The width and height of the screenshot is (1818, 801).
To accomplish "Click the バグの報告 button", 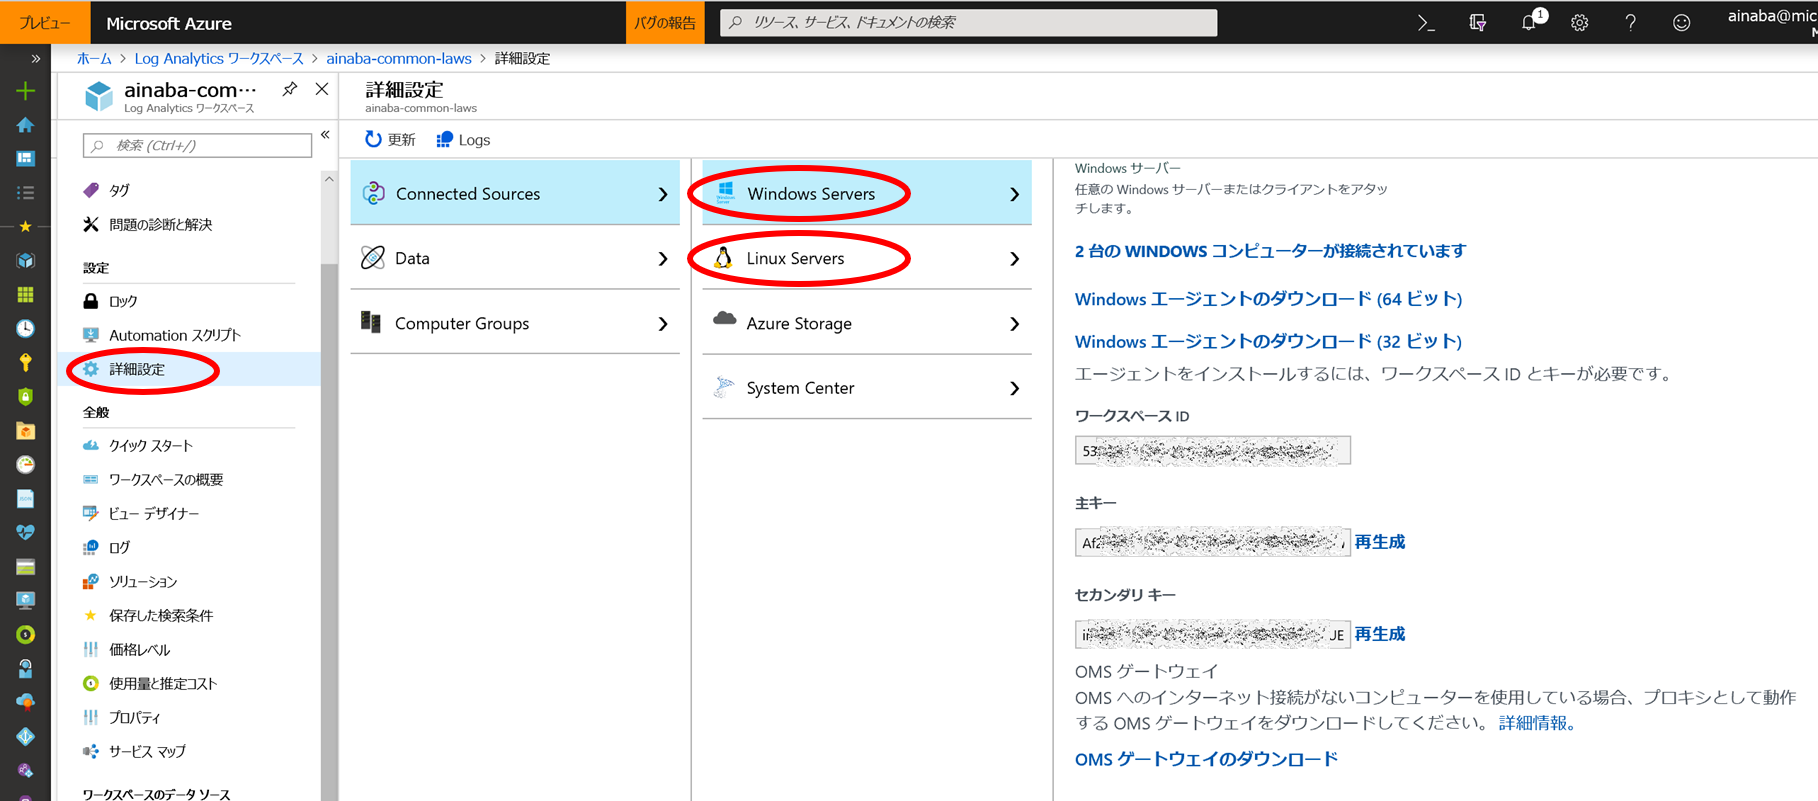I will pyautogui.click(x=665, y=22).
